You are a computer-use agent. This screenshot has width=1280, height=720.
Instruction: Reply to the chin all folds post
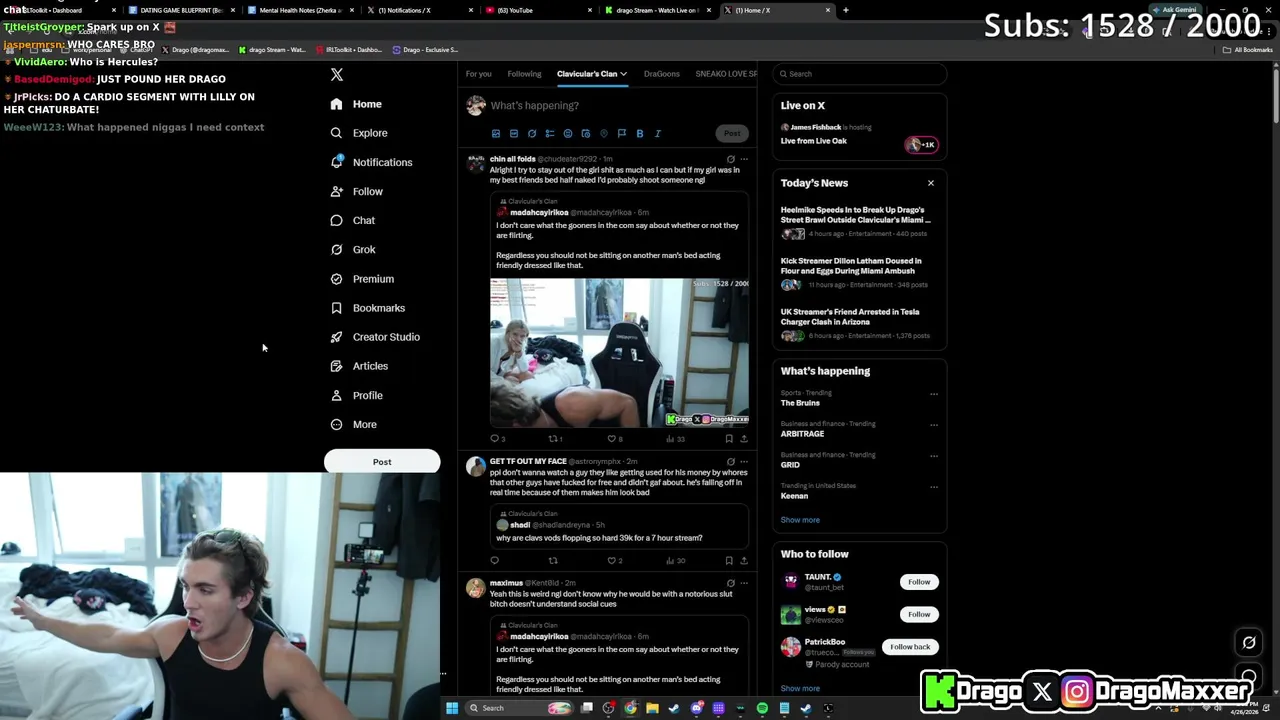[x=494, y=438]
